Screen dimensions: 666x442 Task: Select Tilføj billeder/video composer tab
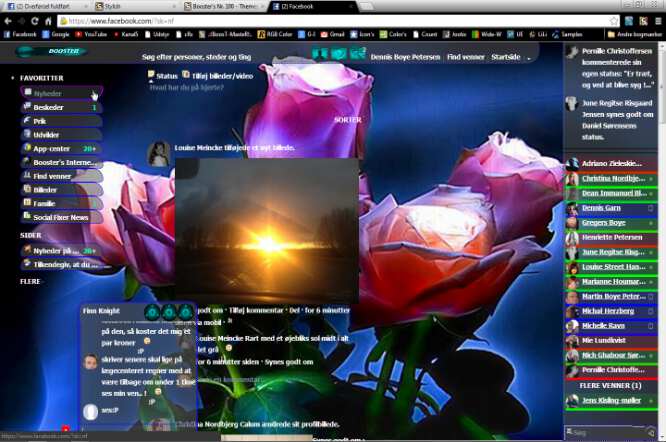(x=218, y=76)
